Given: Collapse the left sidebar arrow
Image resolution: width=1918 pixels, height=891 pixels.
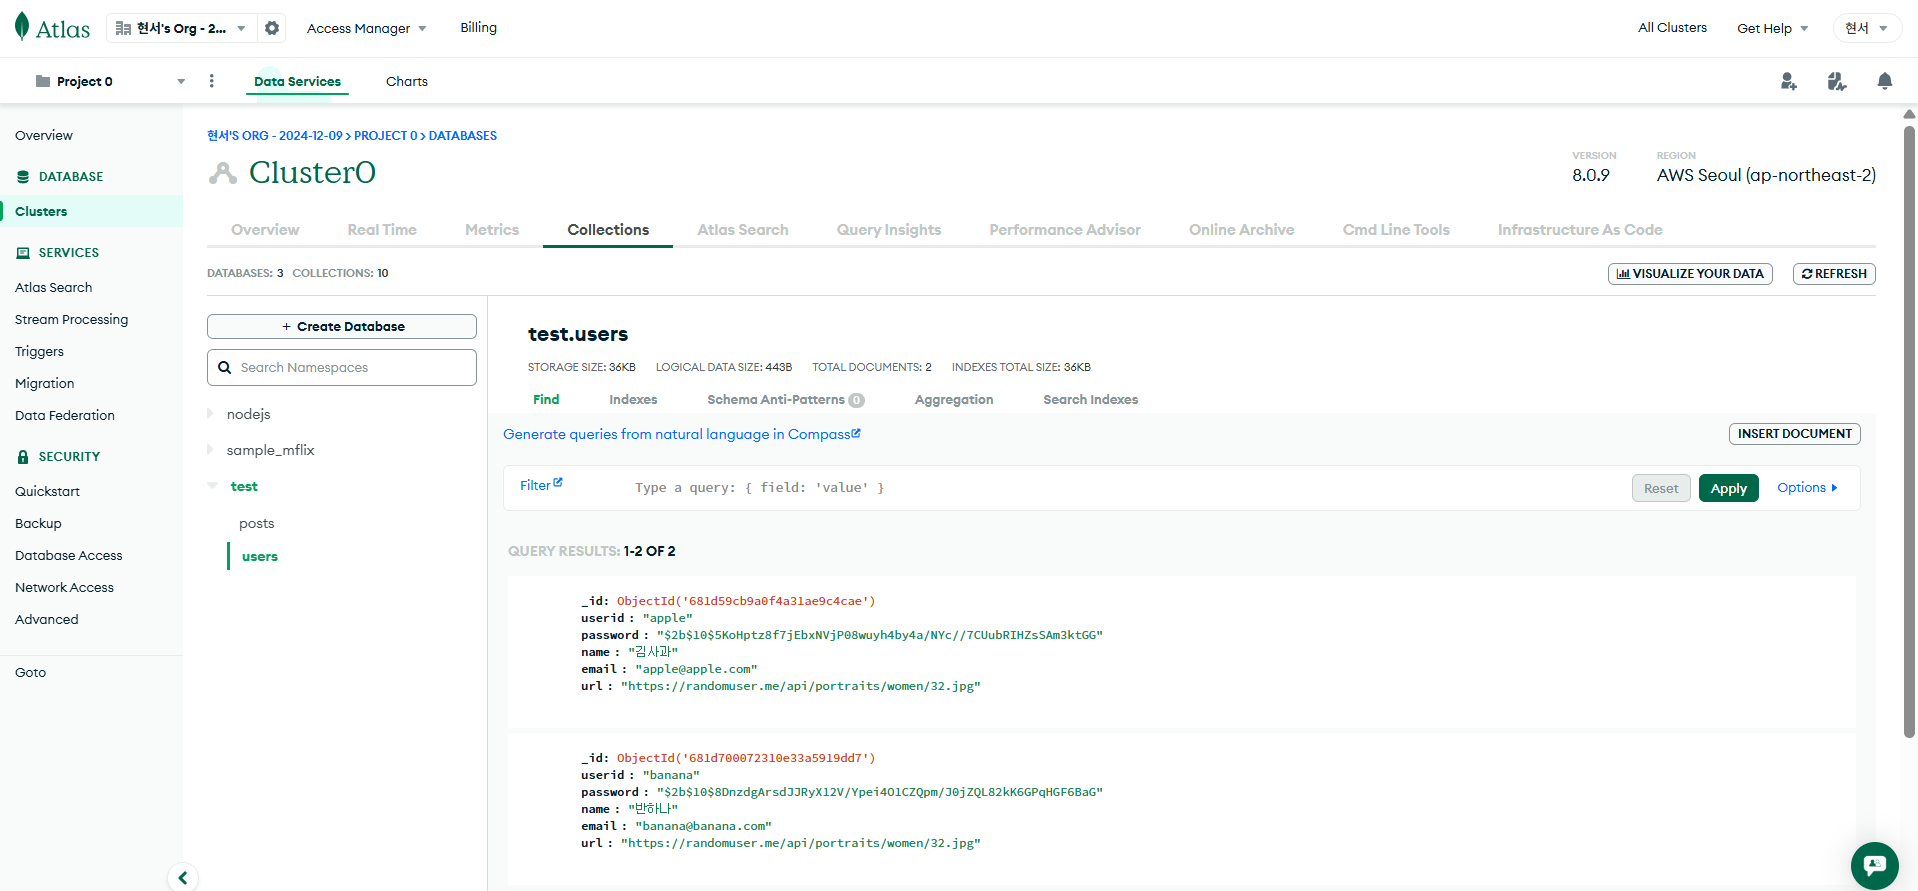Looking at the screenshot, I should click(183, 878).
